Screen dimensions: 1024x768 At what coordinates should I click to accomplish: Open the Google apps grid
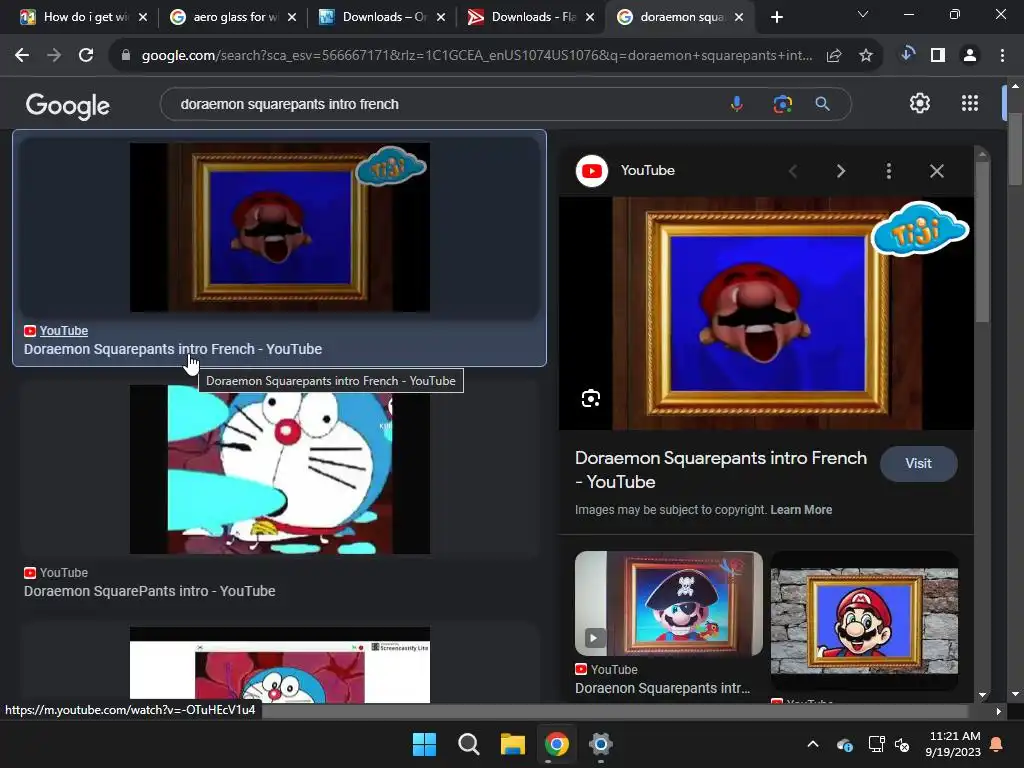coord(970,103)
